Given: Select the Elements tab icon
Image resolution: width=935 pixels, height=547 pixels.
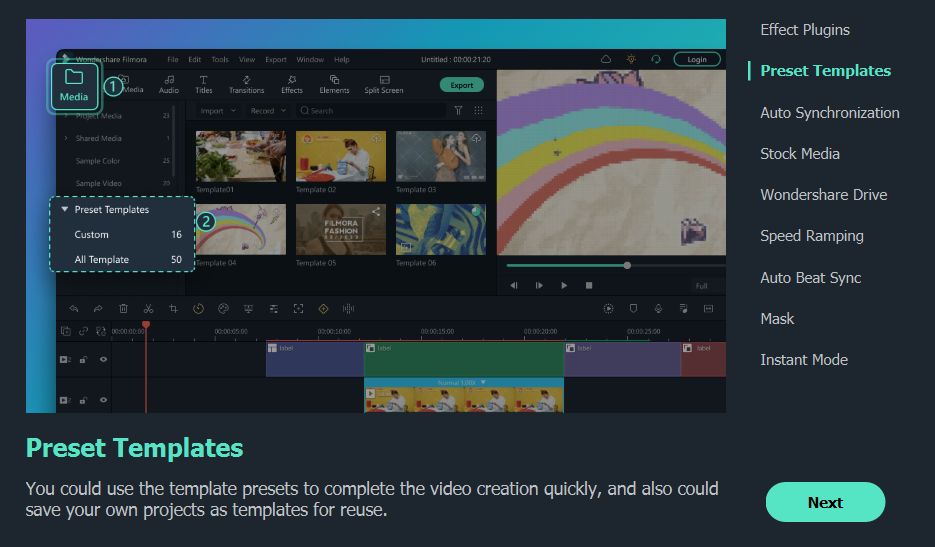Looking at the screenshot, I should (334, 85).
